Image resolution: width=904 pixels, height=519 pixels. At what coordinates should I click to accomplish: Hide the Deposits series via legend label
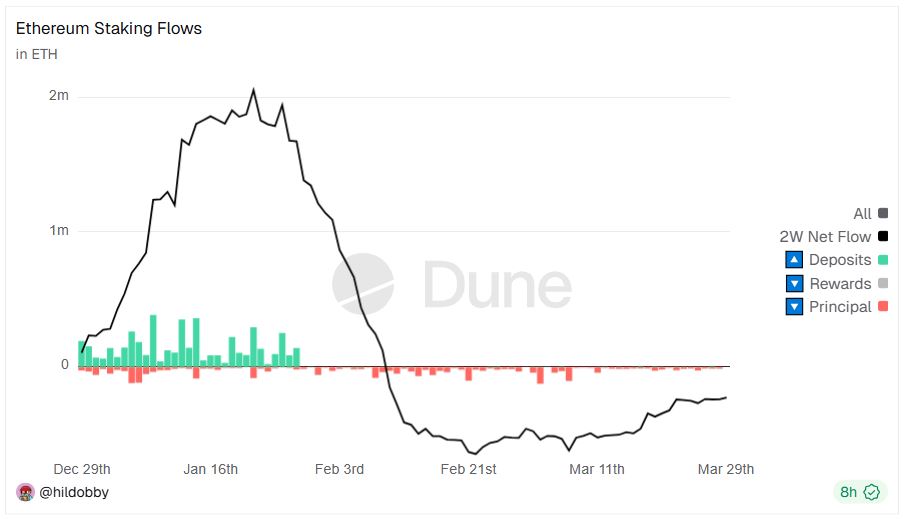840,260
